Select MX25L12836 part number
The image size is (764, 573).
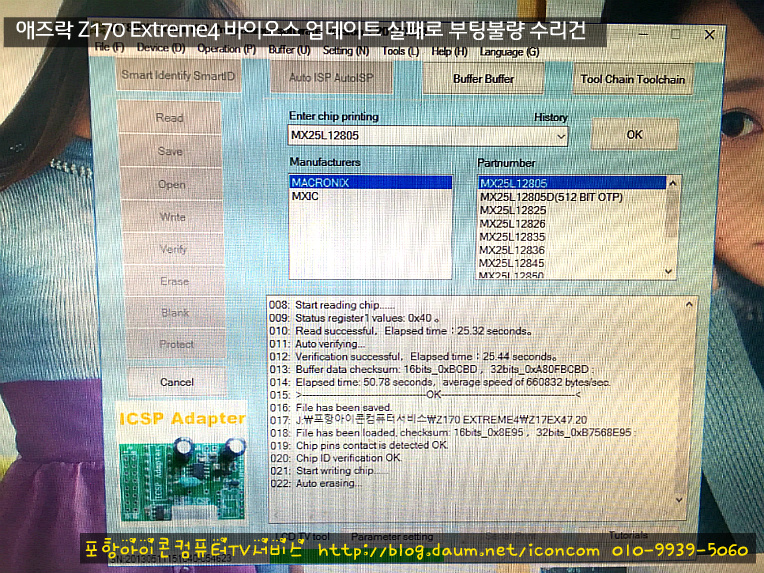tap(572, 250)
